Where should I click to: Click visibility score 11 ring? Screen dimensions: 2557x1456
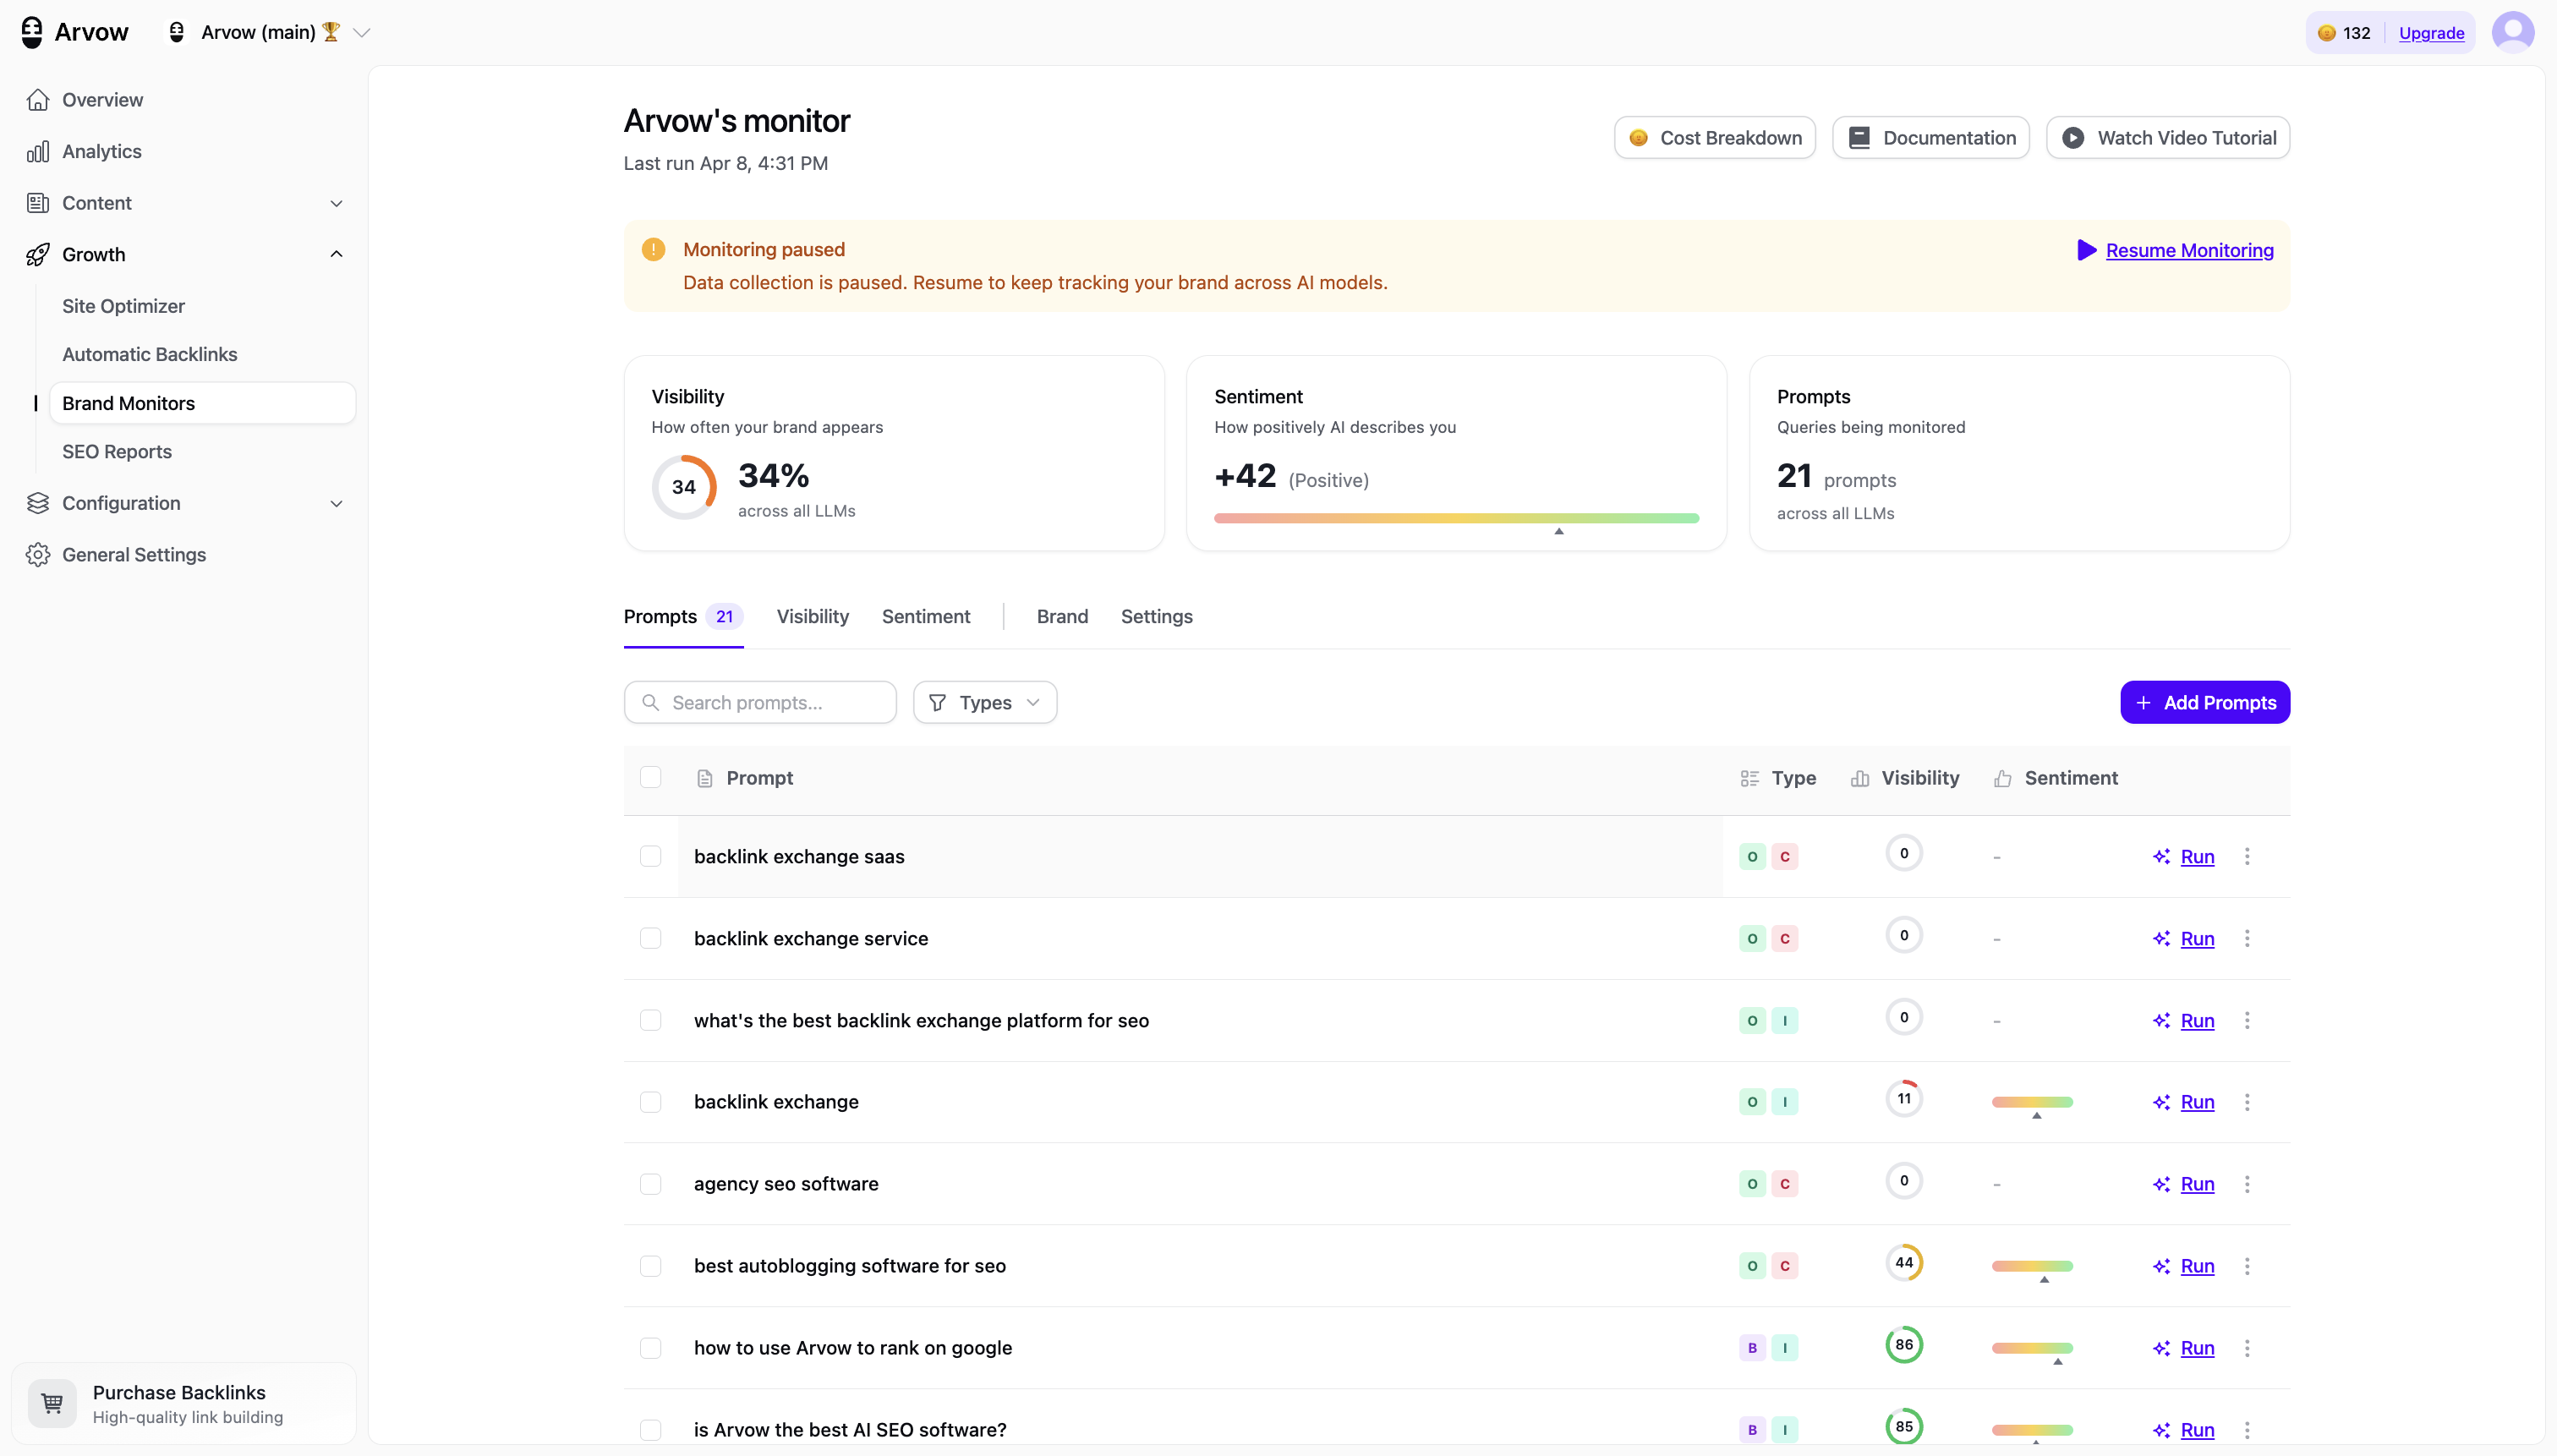point(1904,1099)
